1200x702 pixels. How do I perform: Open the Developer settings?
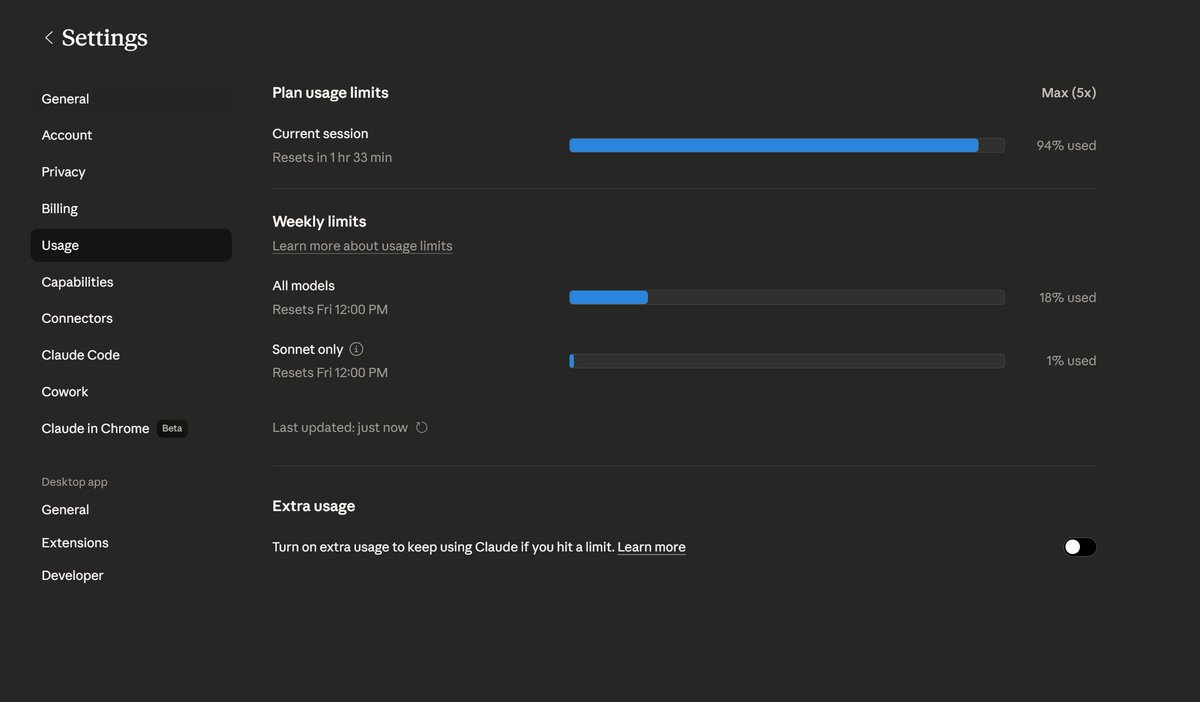[x=72, y=576]
